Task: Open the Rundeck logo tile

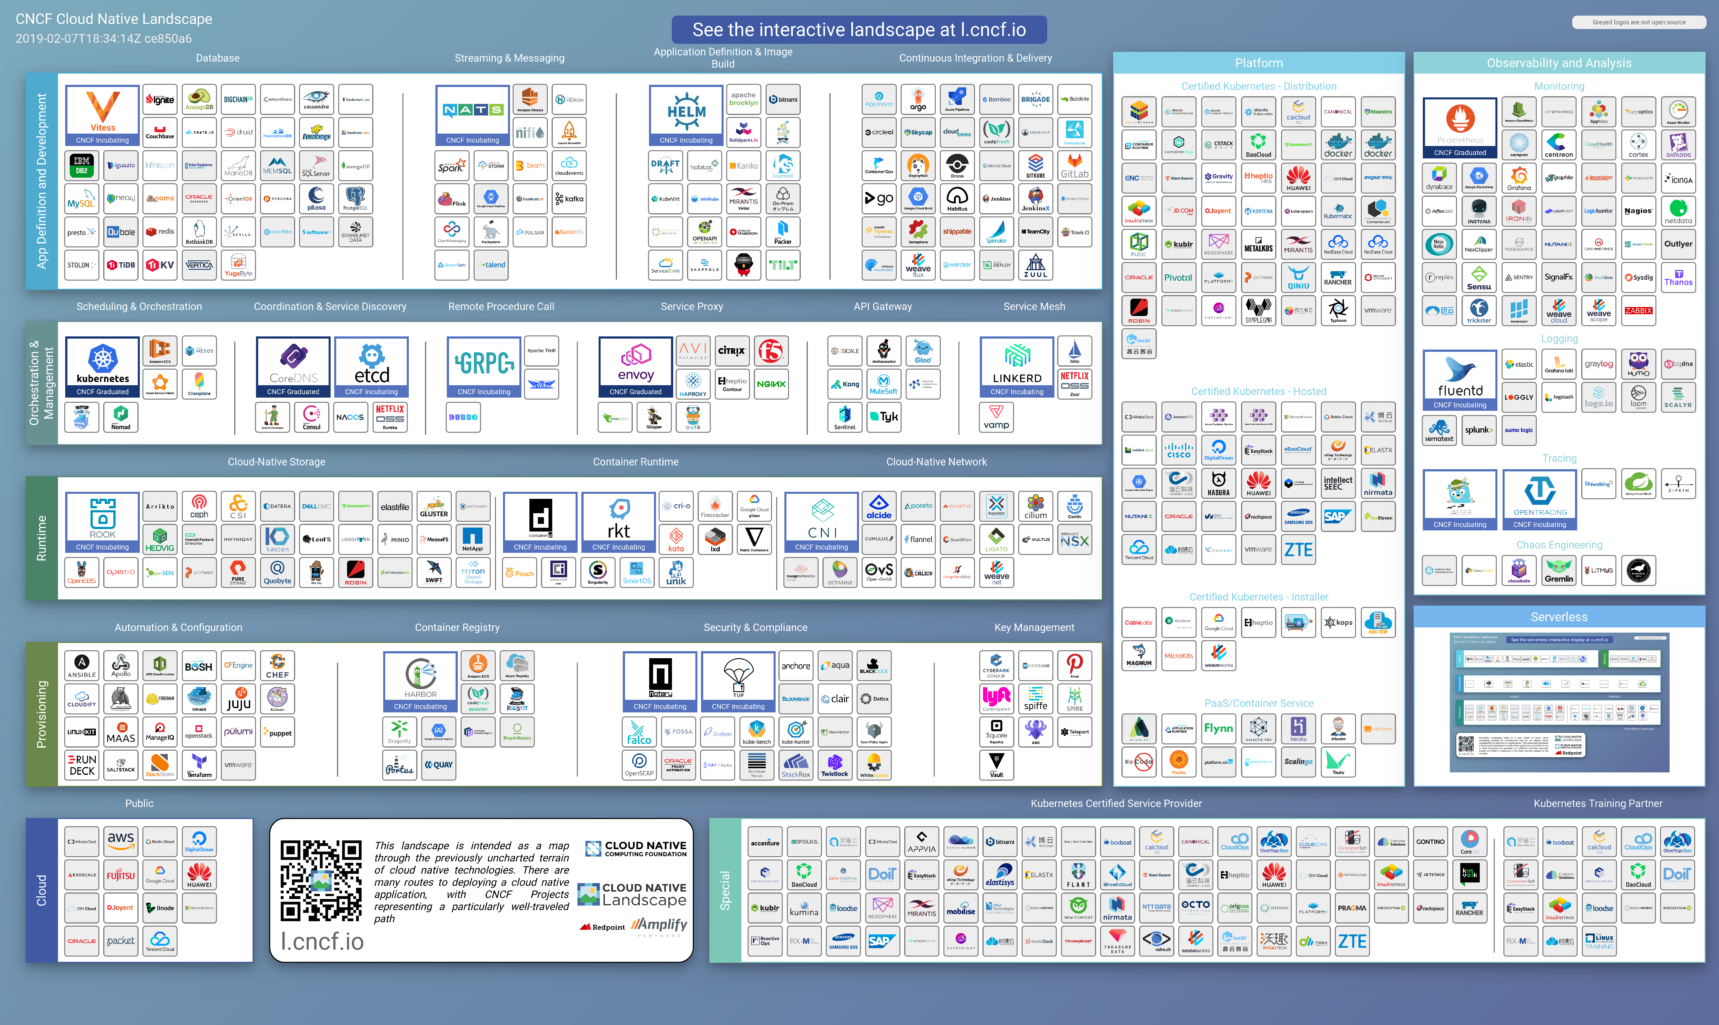Action: 82,765
